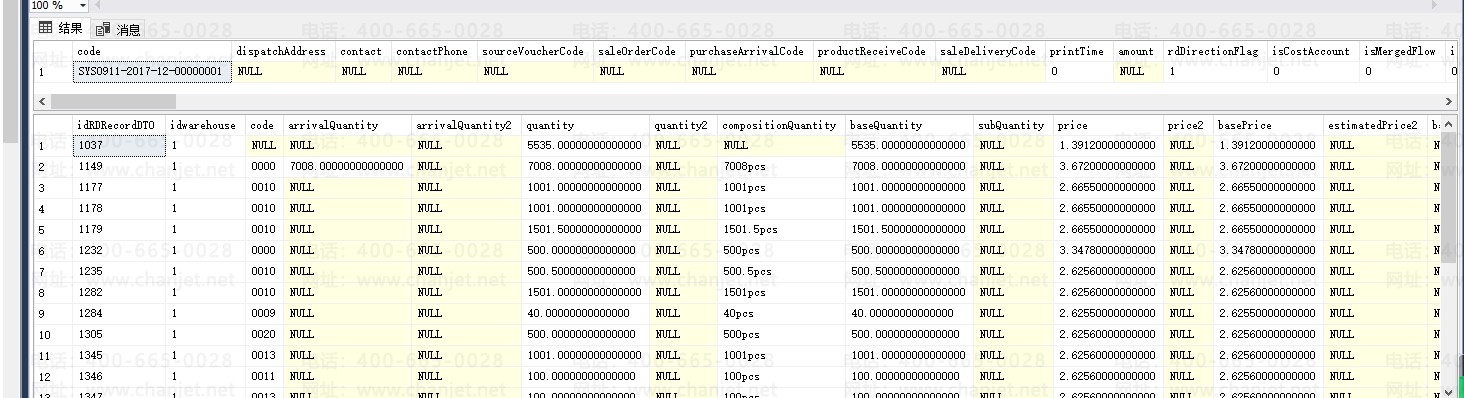
Task: Click the code cell 0009
Action: [x=264, y=313]
